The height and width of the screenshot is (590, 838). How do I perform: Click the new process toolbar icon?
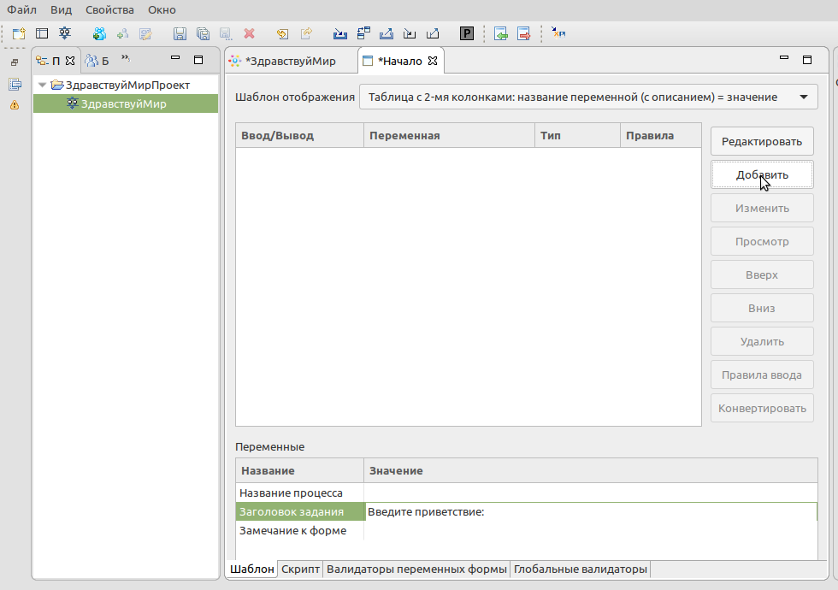pos(65,34)
